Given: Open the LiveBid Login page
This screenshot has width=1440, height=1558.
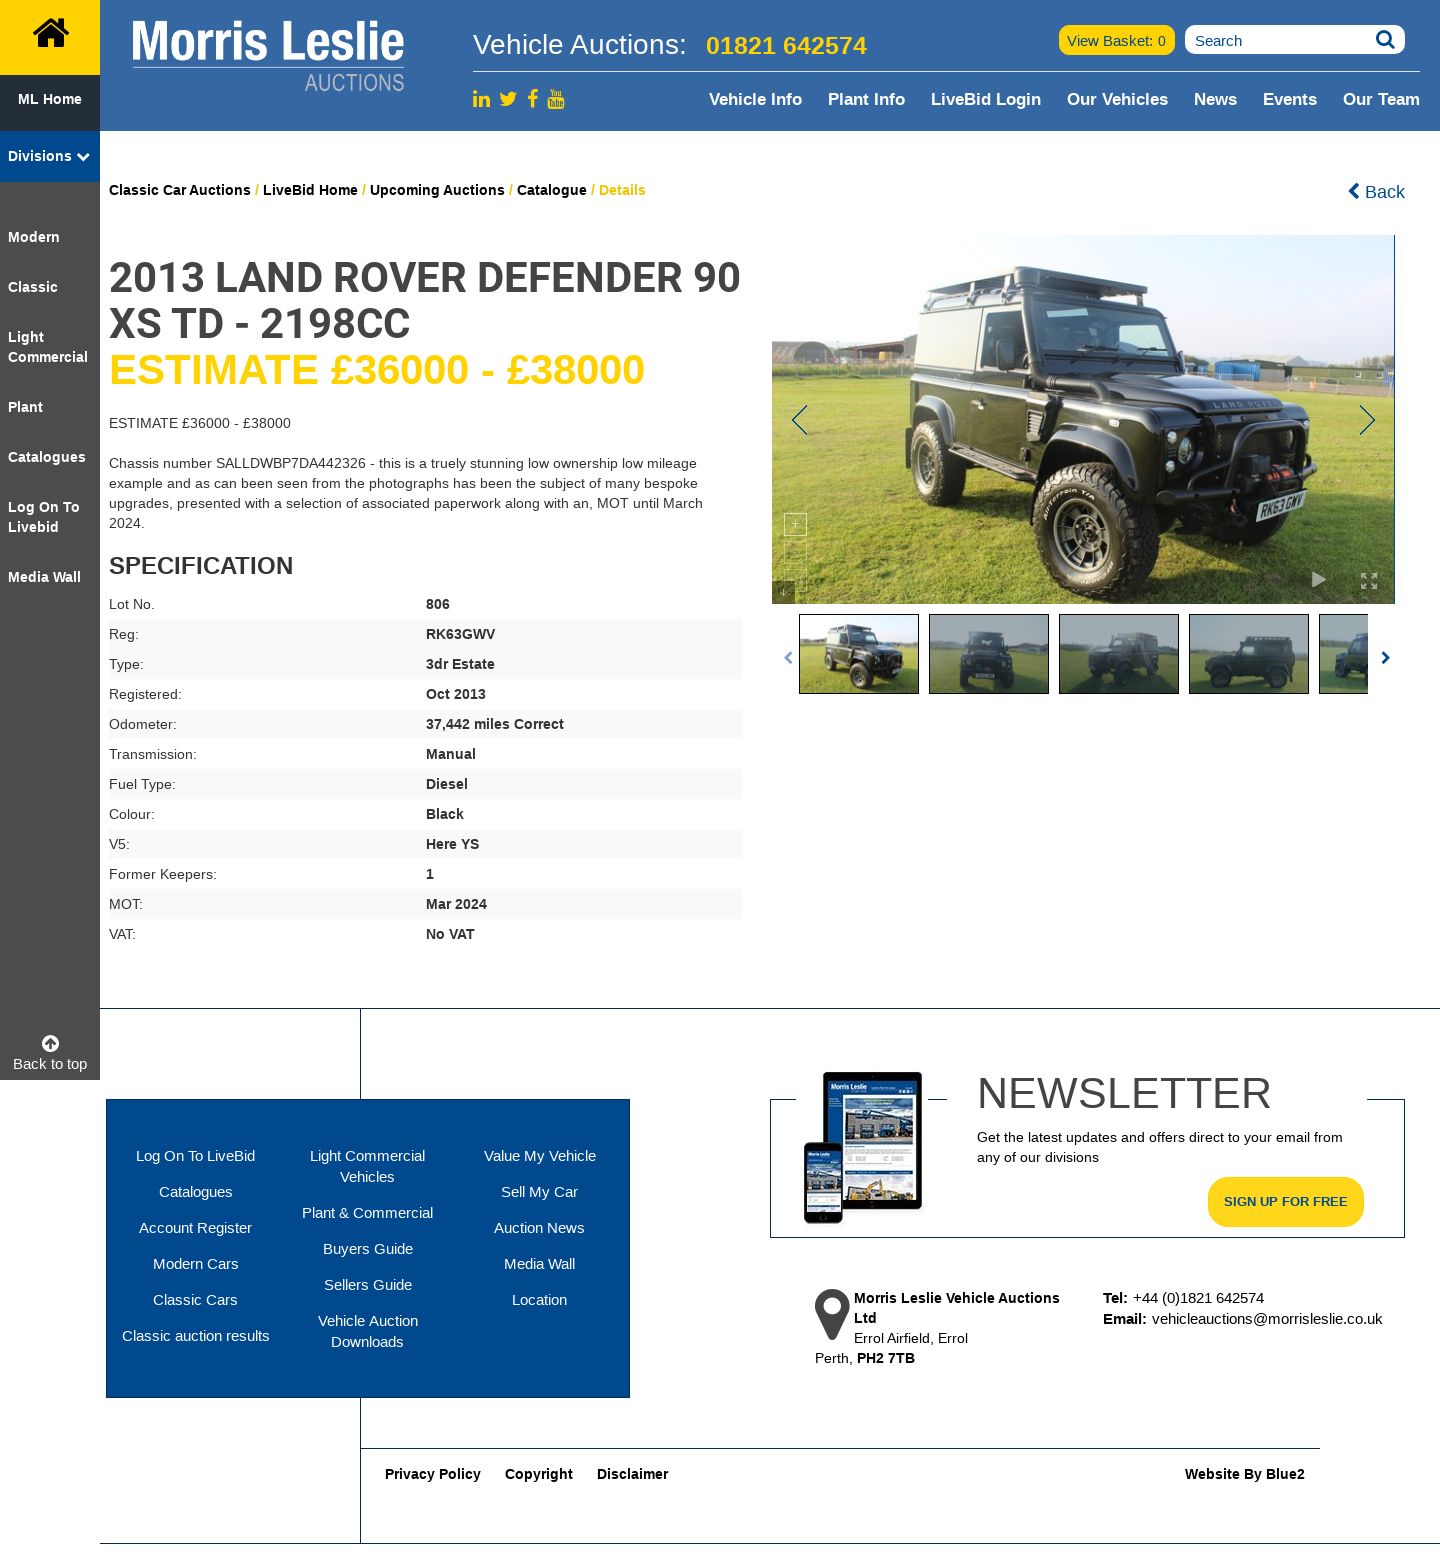Looking at the screenshot, I should [x=986, y=99].
